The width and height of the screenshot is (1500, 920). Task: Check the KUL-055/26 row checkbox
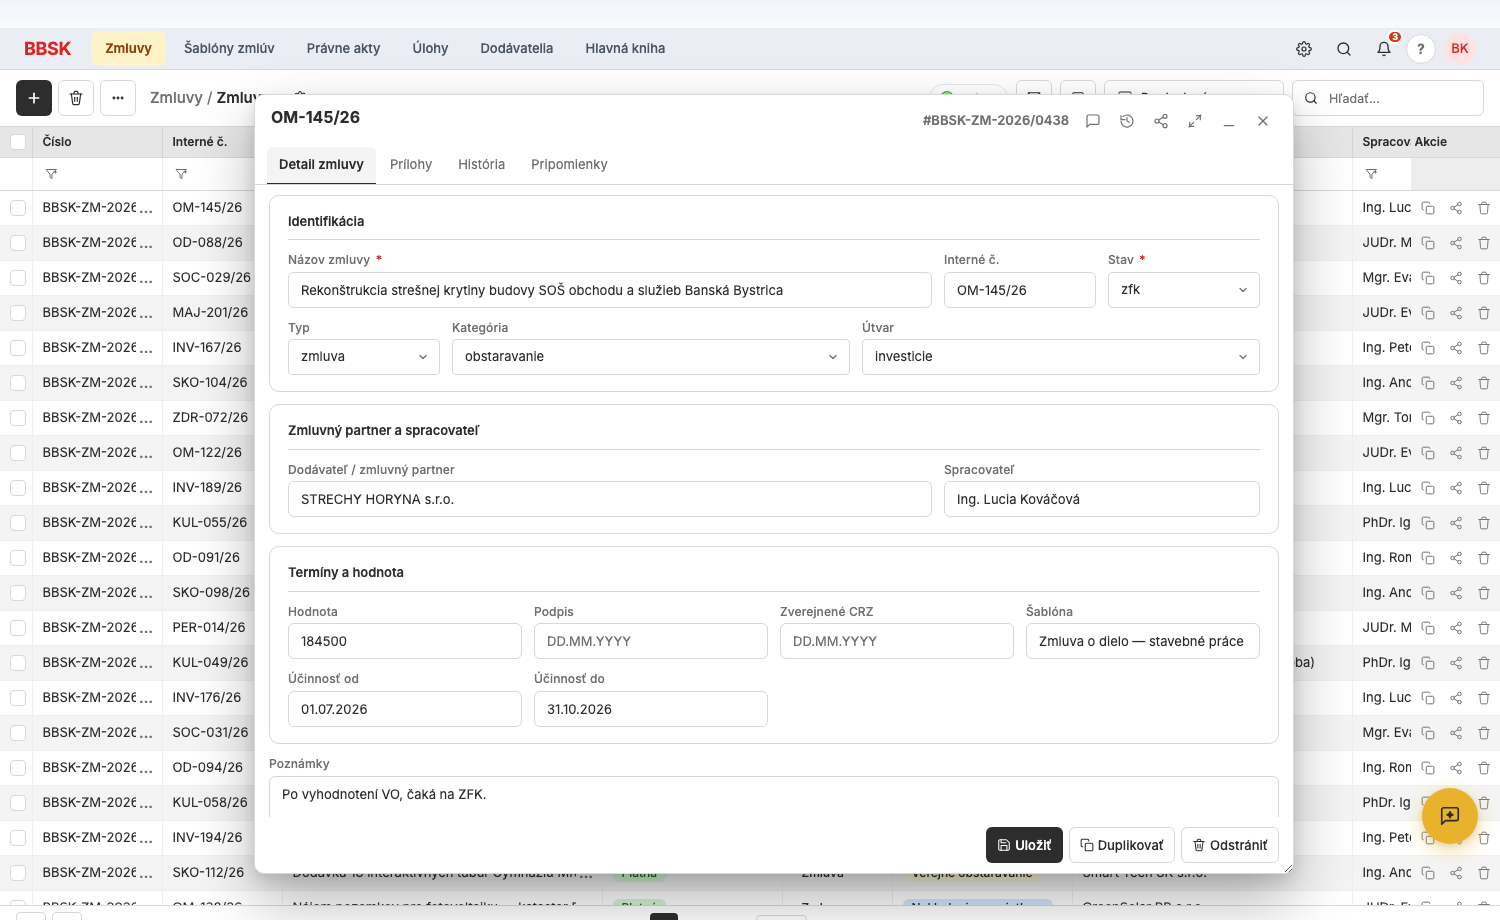tap(18, 523)
